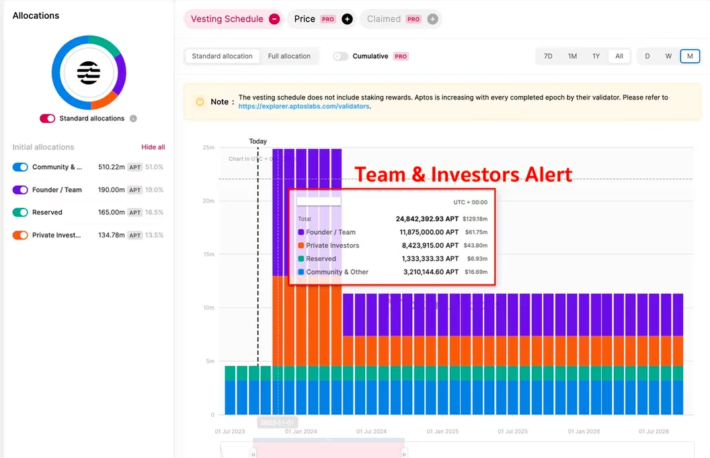Click the 3,210,144.60 APT tooltip value
Screen dimensions: 710x458
pyautogui.click(x=431, y=272)
